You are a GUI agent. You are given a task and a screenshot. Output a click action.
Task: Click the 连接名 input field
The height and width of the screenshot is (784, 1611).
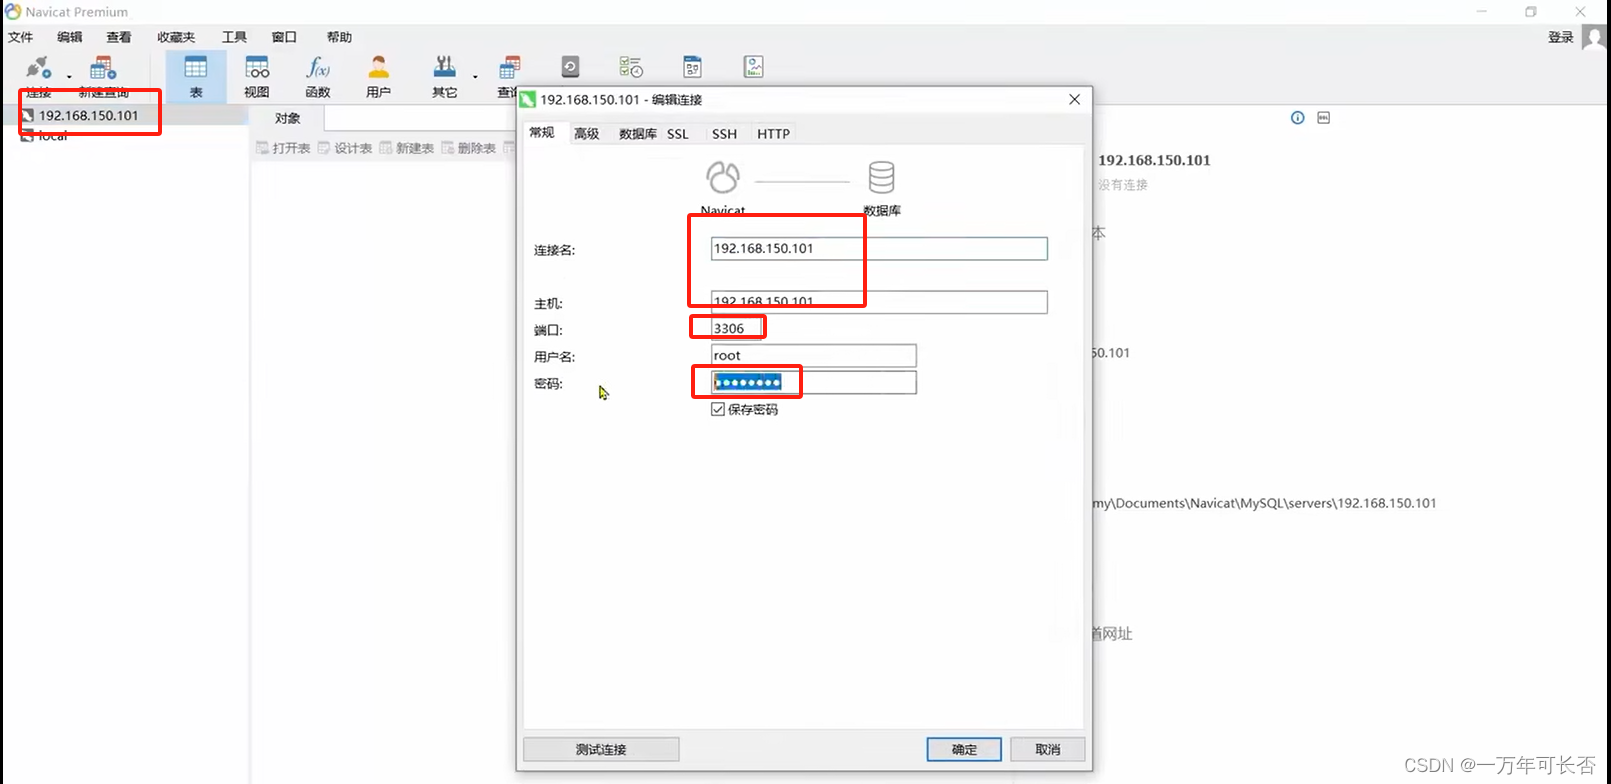point(879,248)
